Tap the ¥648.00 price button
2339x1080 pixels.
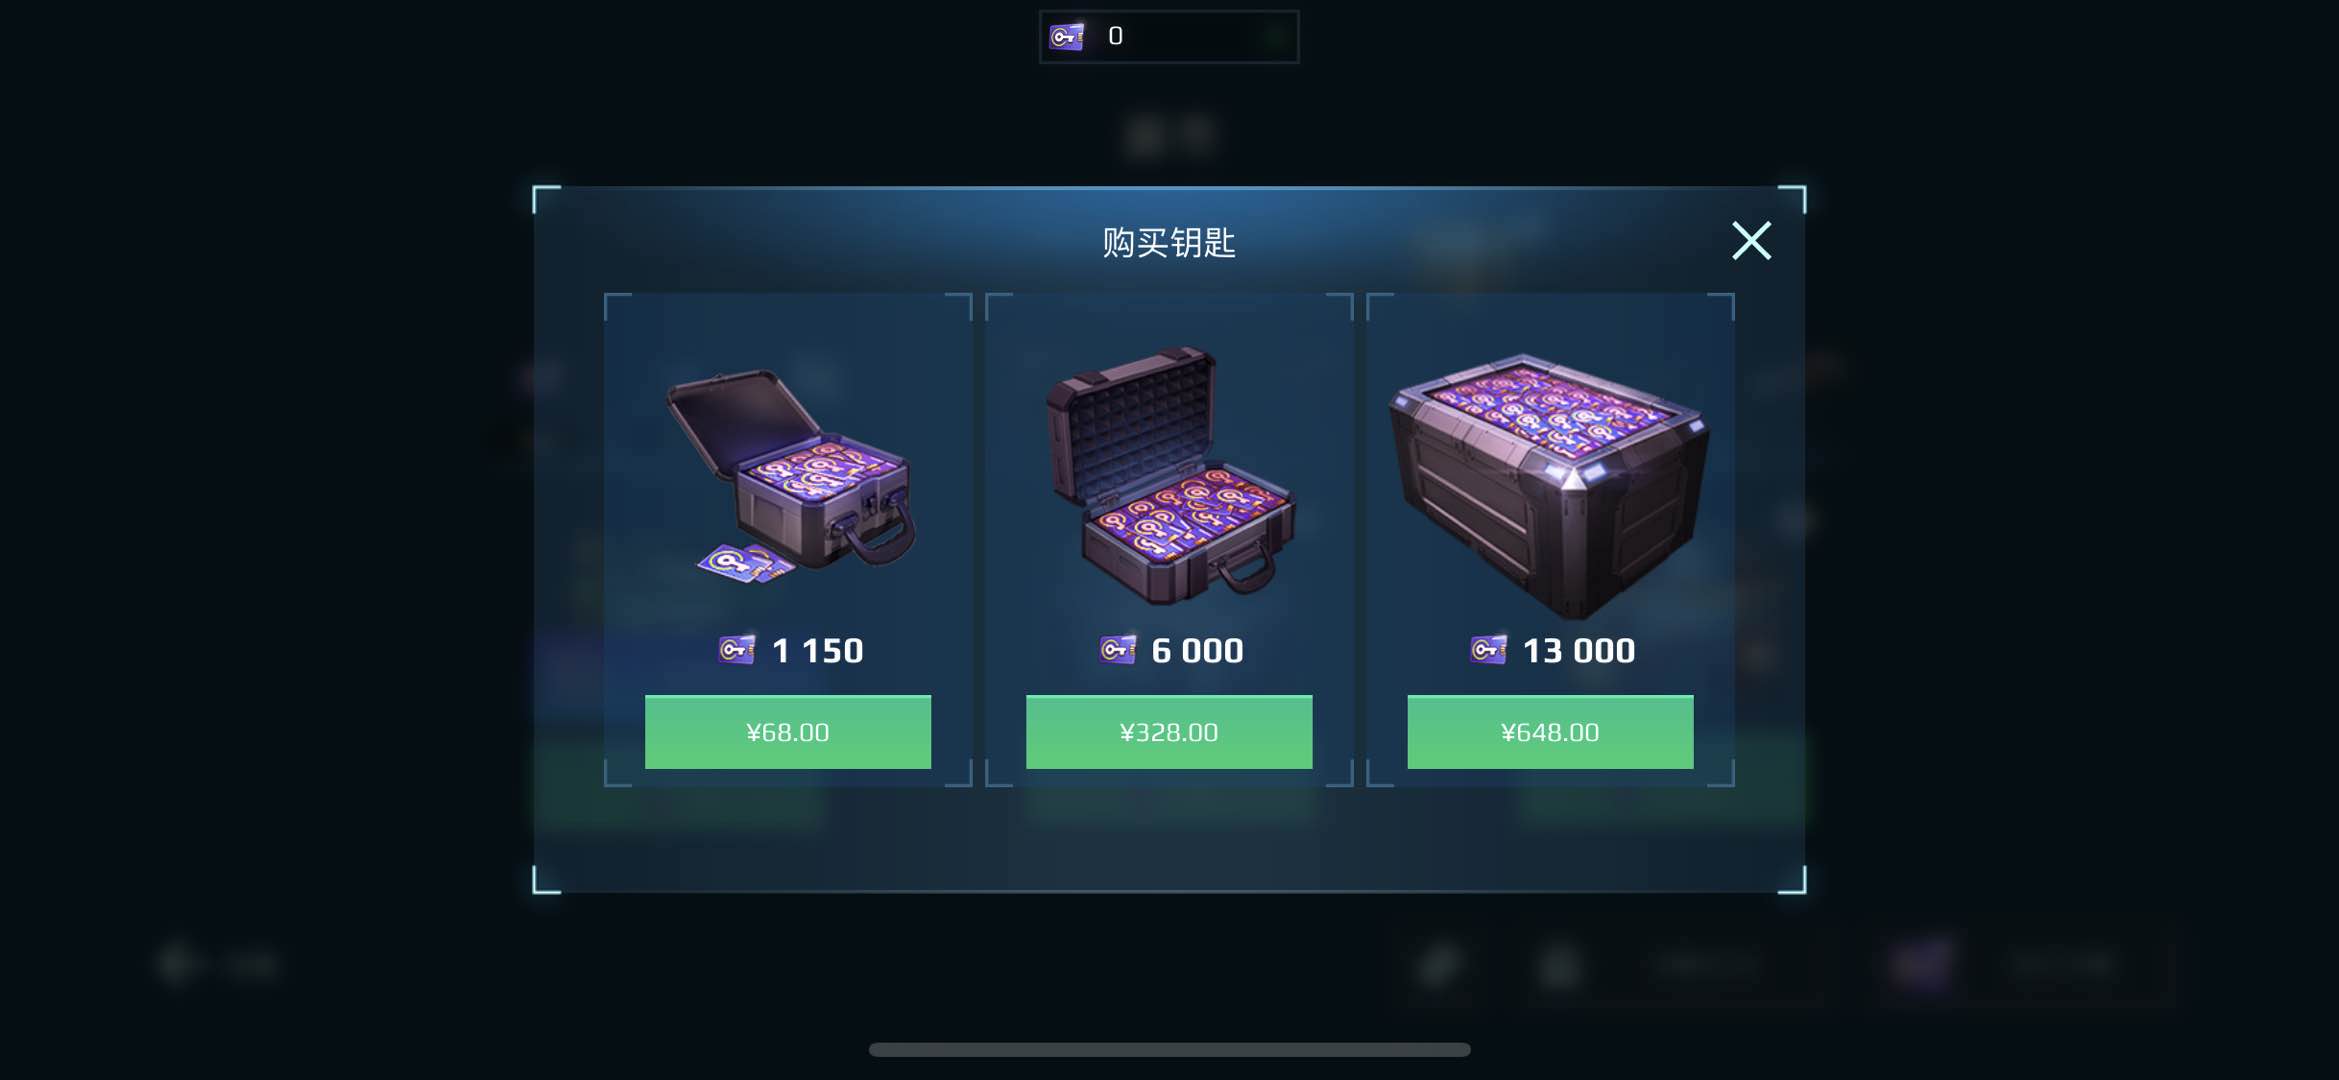pyautogui.click(x=1550, y=732)
